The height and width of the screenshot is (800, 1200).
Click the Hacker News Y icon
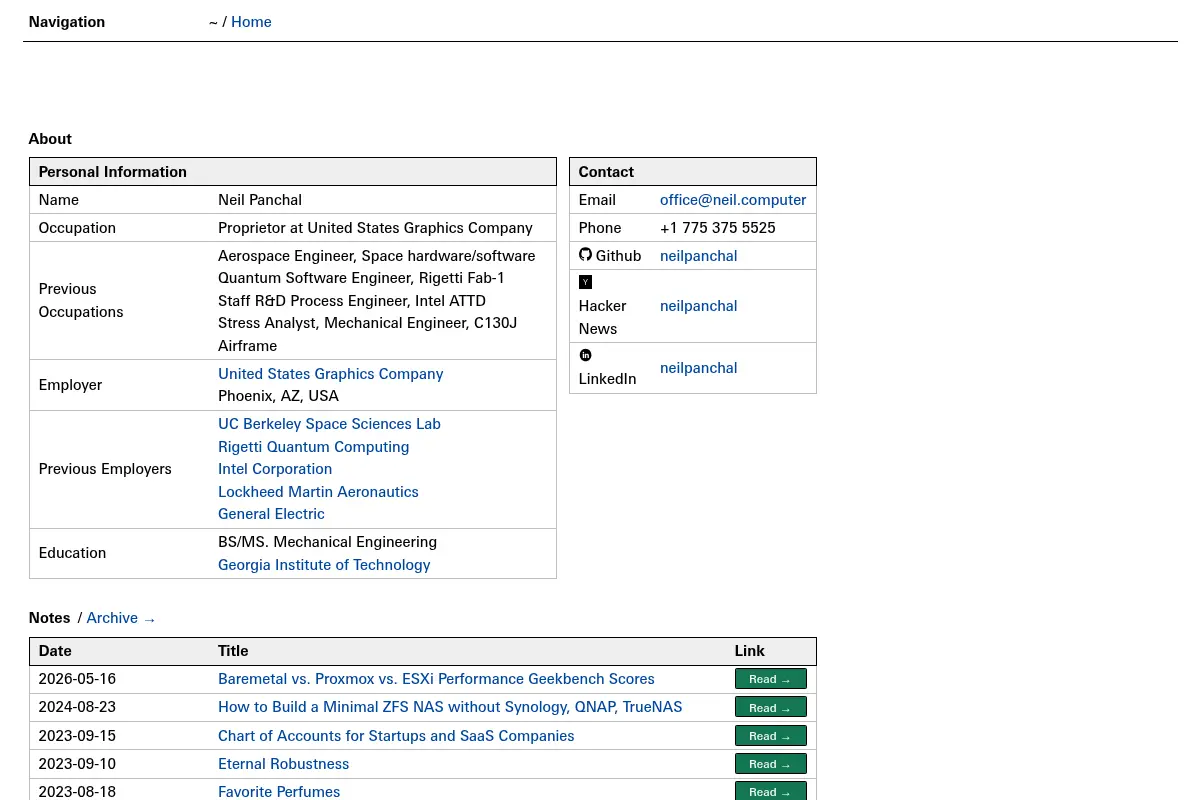(585, 282)
